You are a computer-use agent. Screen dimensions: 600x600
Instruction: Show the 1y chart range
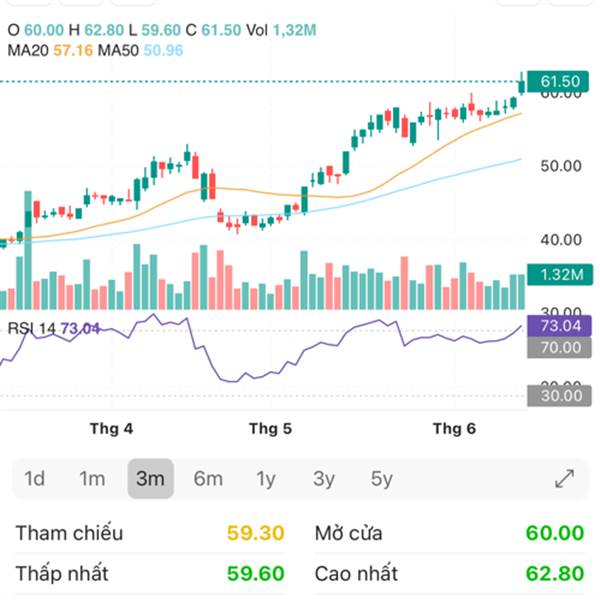click(x=266, y=479)
